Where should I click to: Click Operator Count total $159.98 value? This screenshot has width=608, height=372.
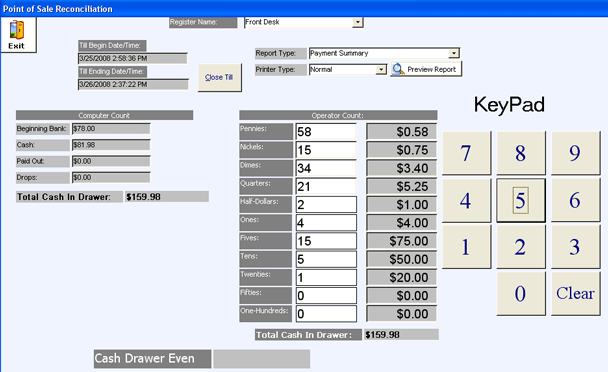[x=401, y=335]
